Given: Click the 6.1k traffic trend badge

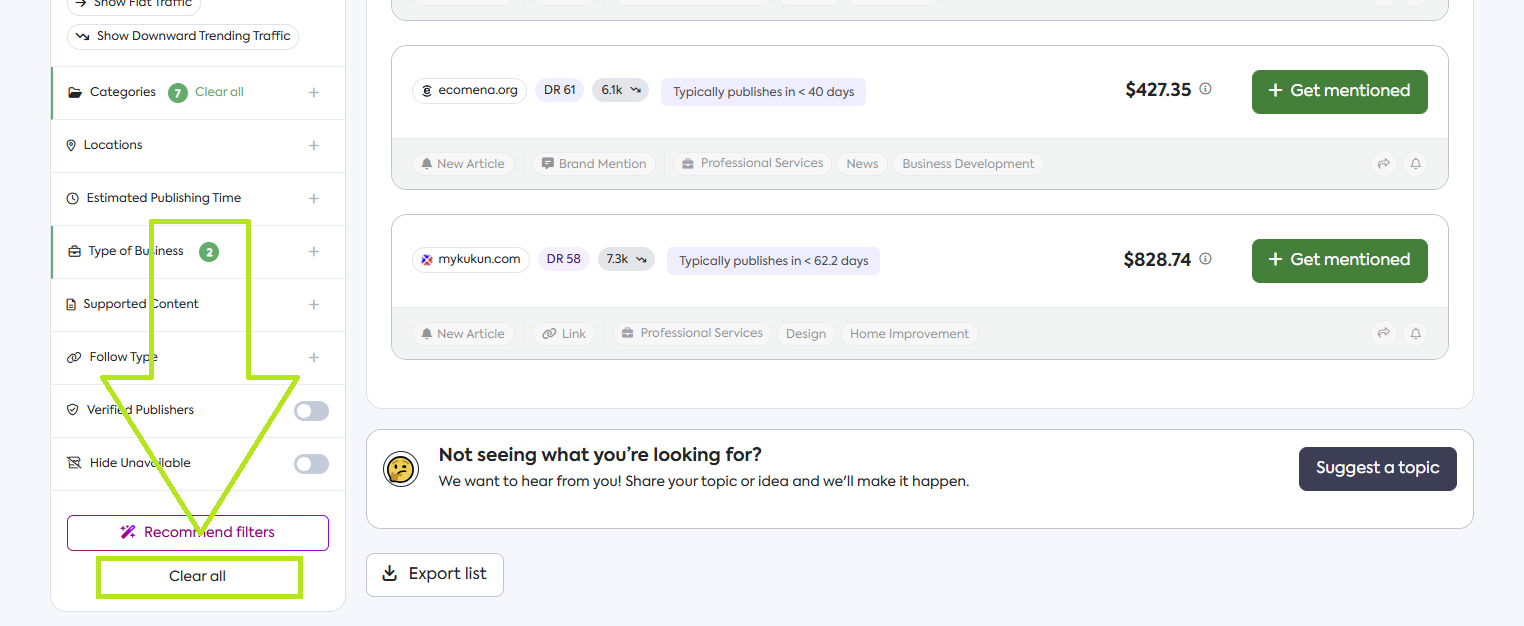Looking at the screenshot, I should [x=620, y=90].
